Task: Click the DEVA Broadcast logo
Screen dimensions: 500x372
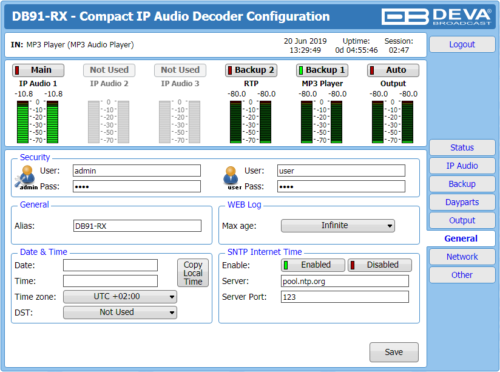Action: [x=436, y=16]
